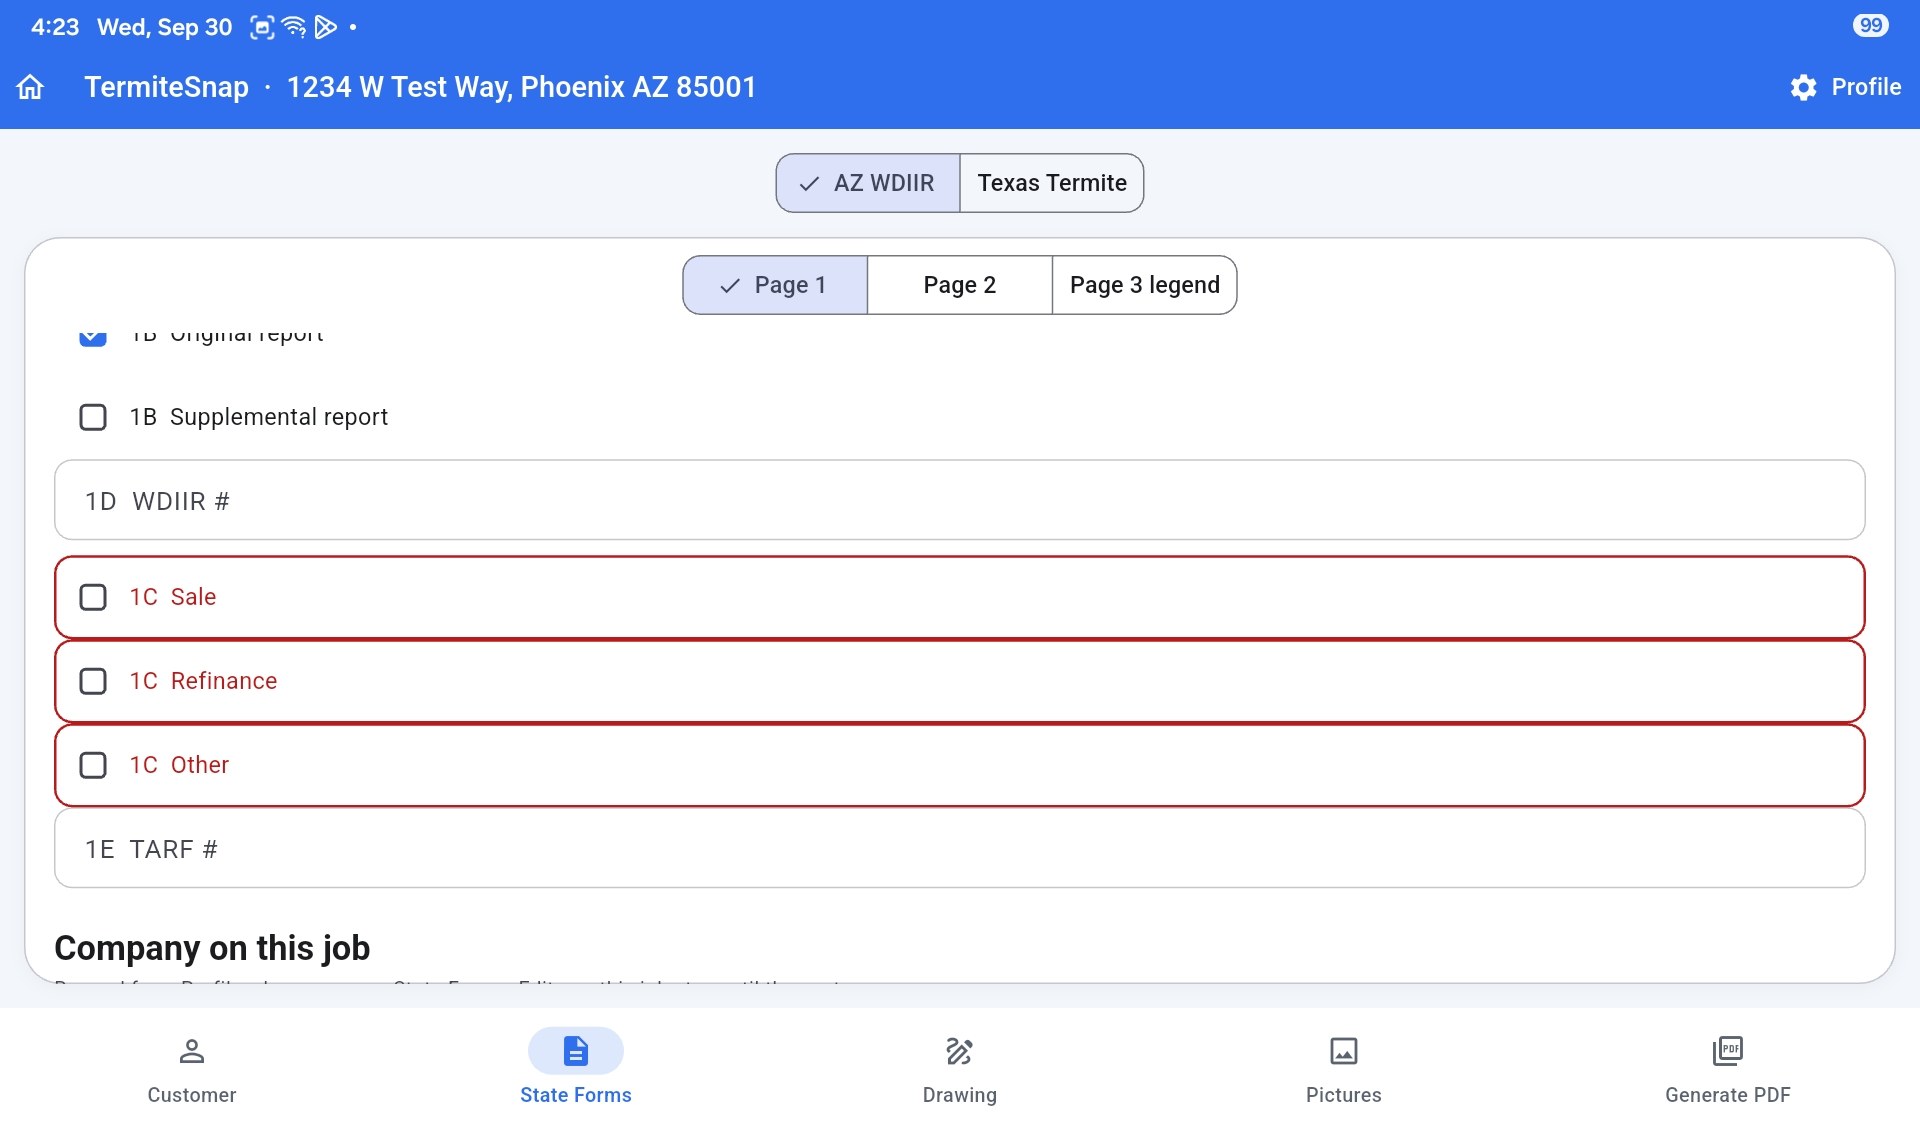Viewport: 1920px width, 1128px height.
Task: Focus the 1D WDIIR # field
Action: point(960,500)
